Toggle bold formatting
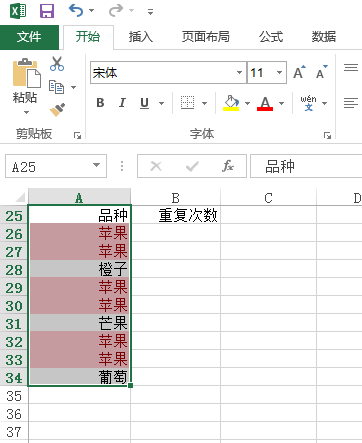The height and width of the screenshot is (443, 362). (100, 103)
